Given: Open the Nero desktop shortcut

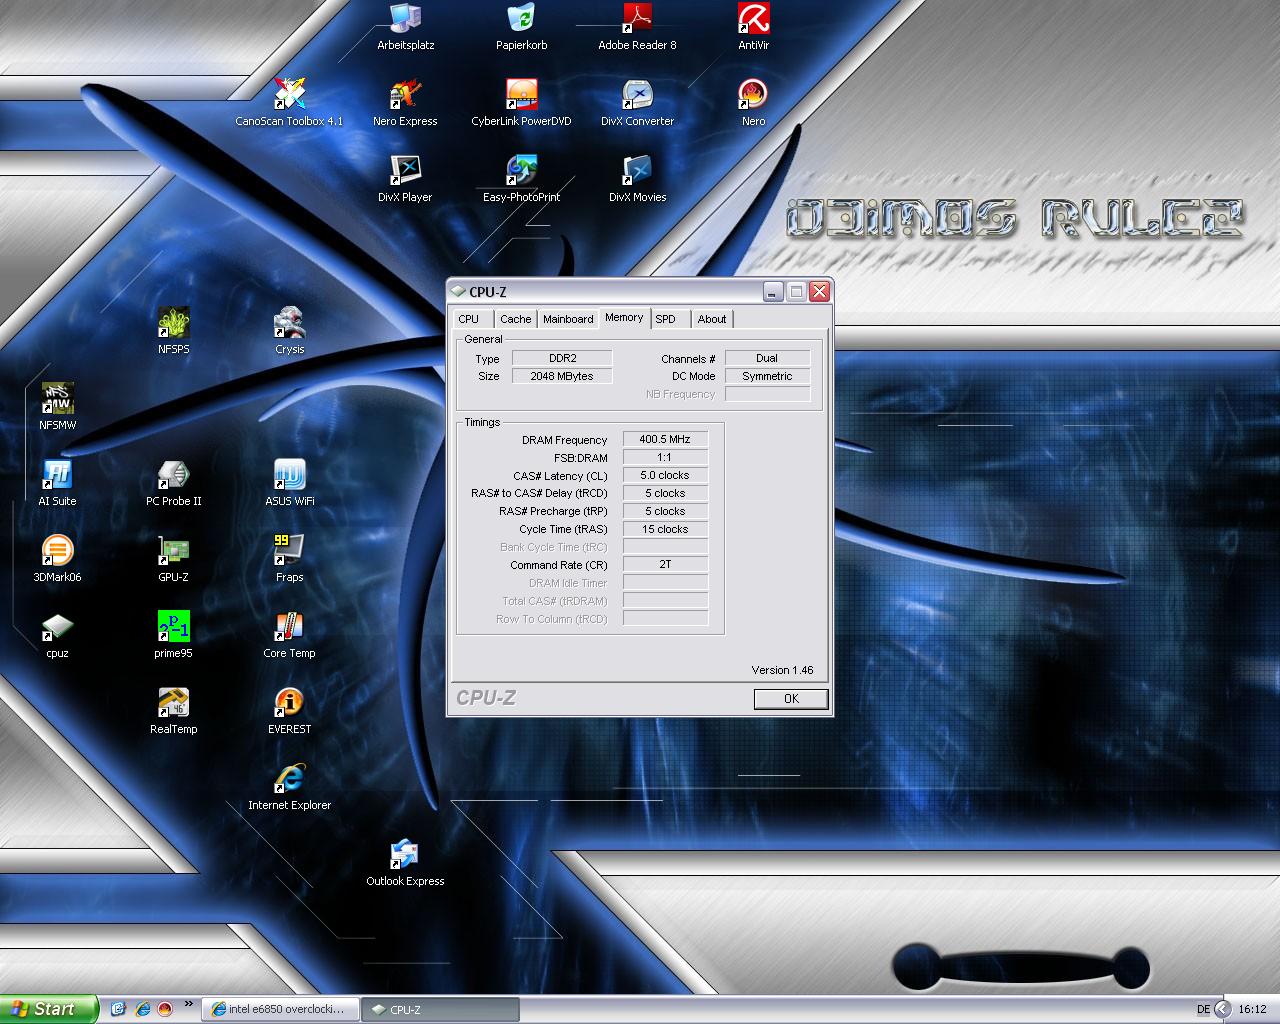Looking at the screenshot, I should tap(753, 102).
